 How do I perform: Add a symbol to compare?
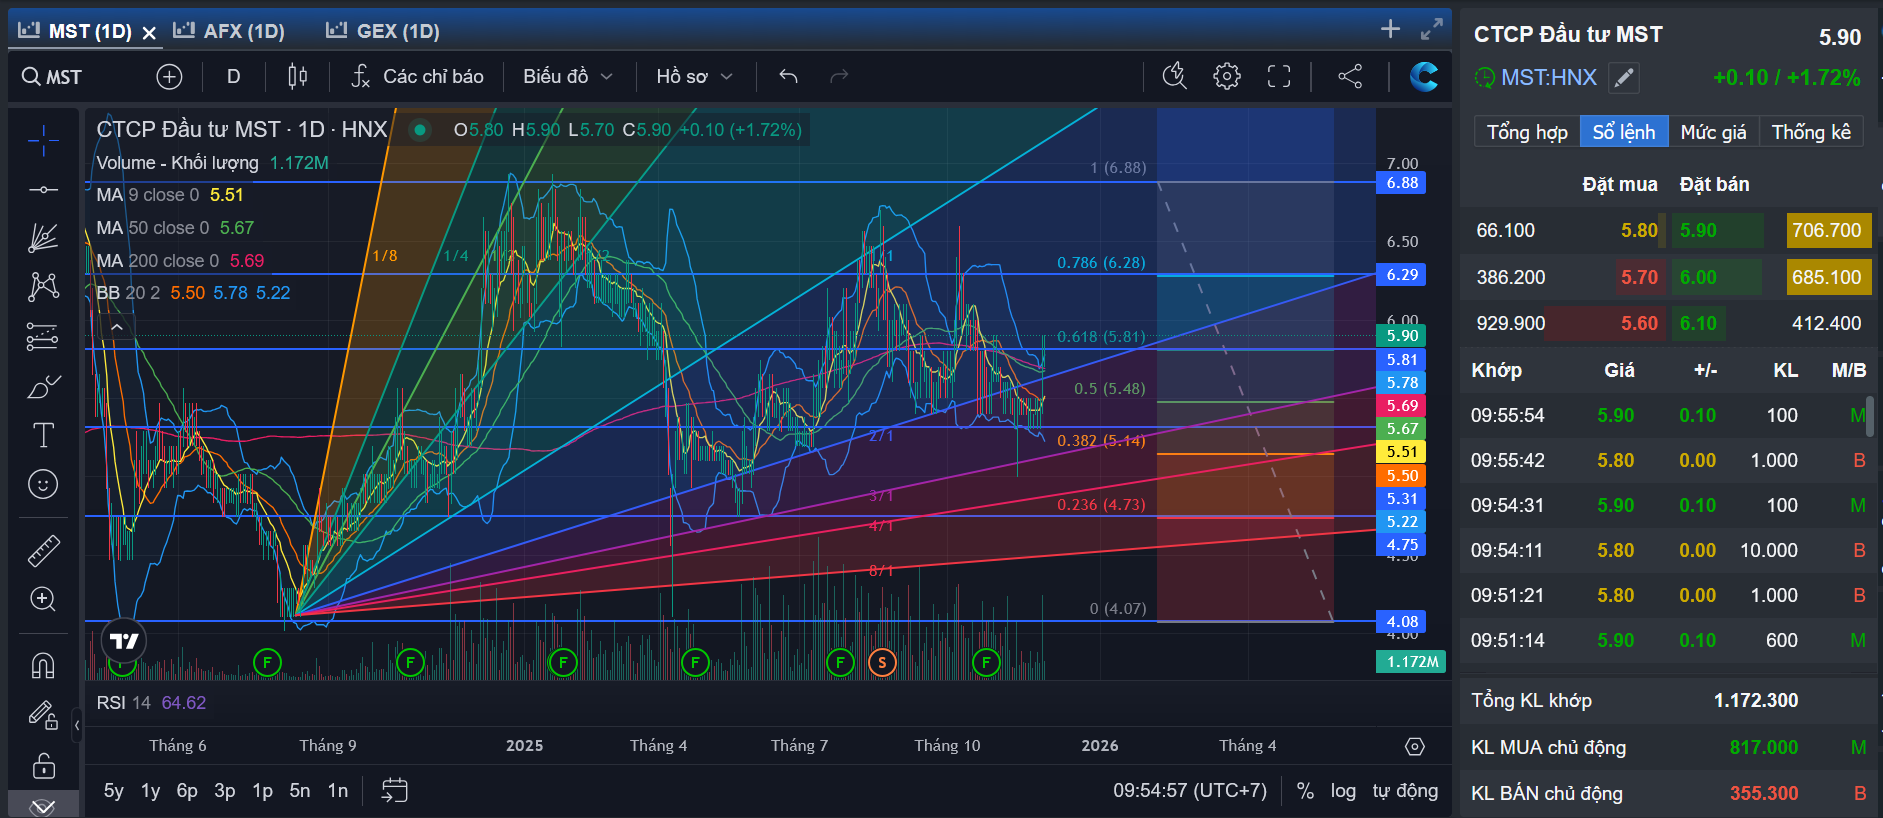pyautogui.click(x=169, y=76)
